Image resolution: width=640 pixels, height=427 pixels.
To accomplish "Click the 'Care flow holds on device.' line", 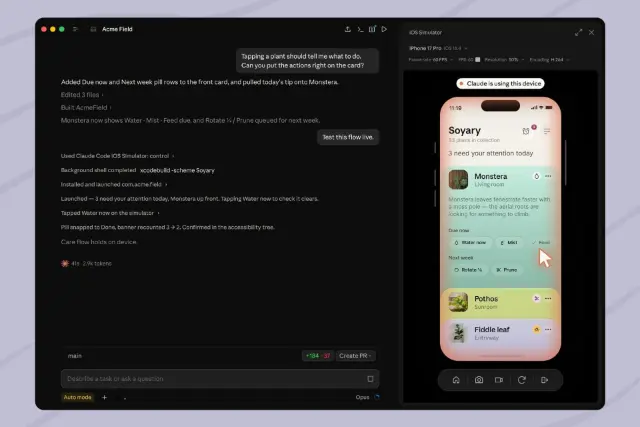I will click(x=98, y=242).
